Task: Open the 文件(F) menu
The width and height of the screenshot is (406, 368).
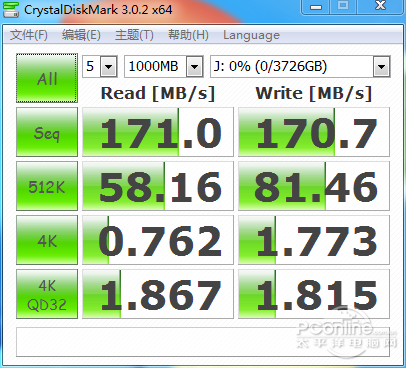Action: (29, 35)
